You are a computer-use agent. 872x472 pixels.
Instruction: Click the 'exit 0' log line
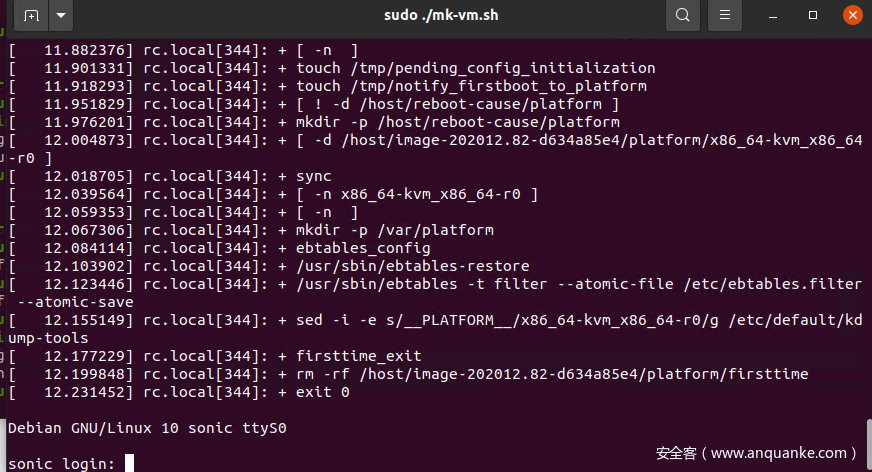coord(322,392)
